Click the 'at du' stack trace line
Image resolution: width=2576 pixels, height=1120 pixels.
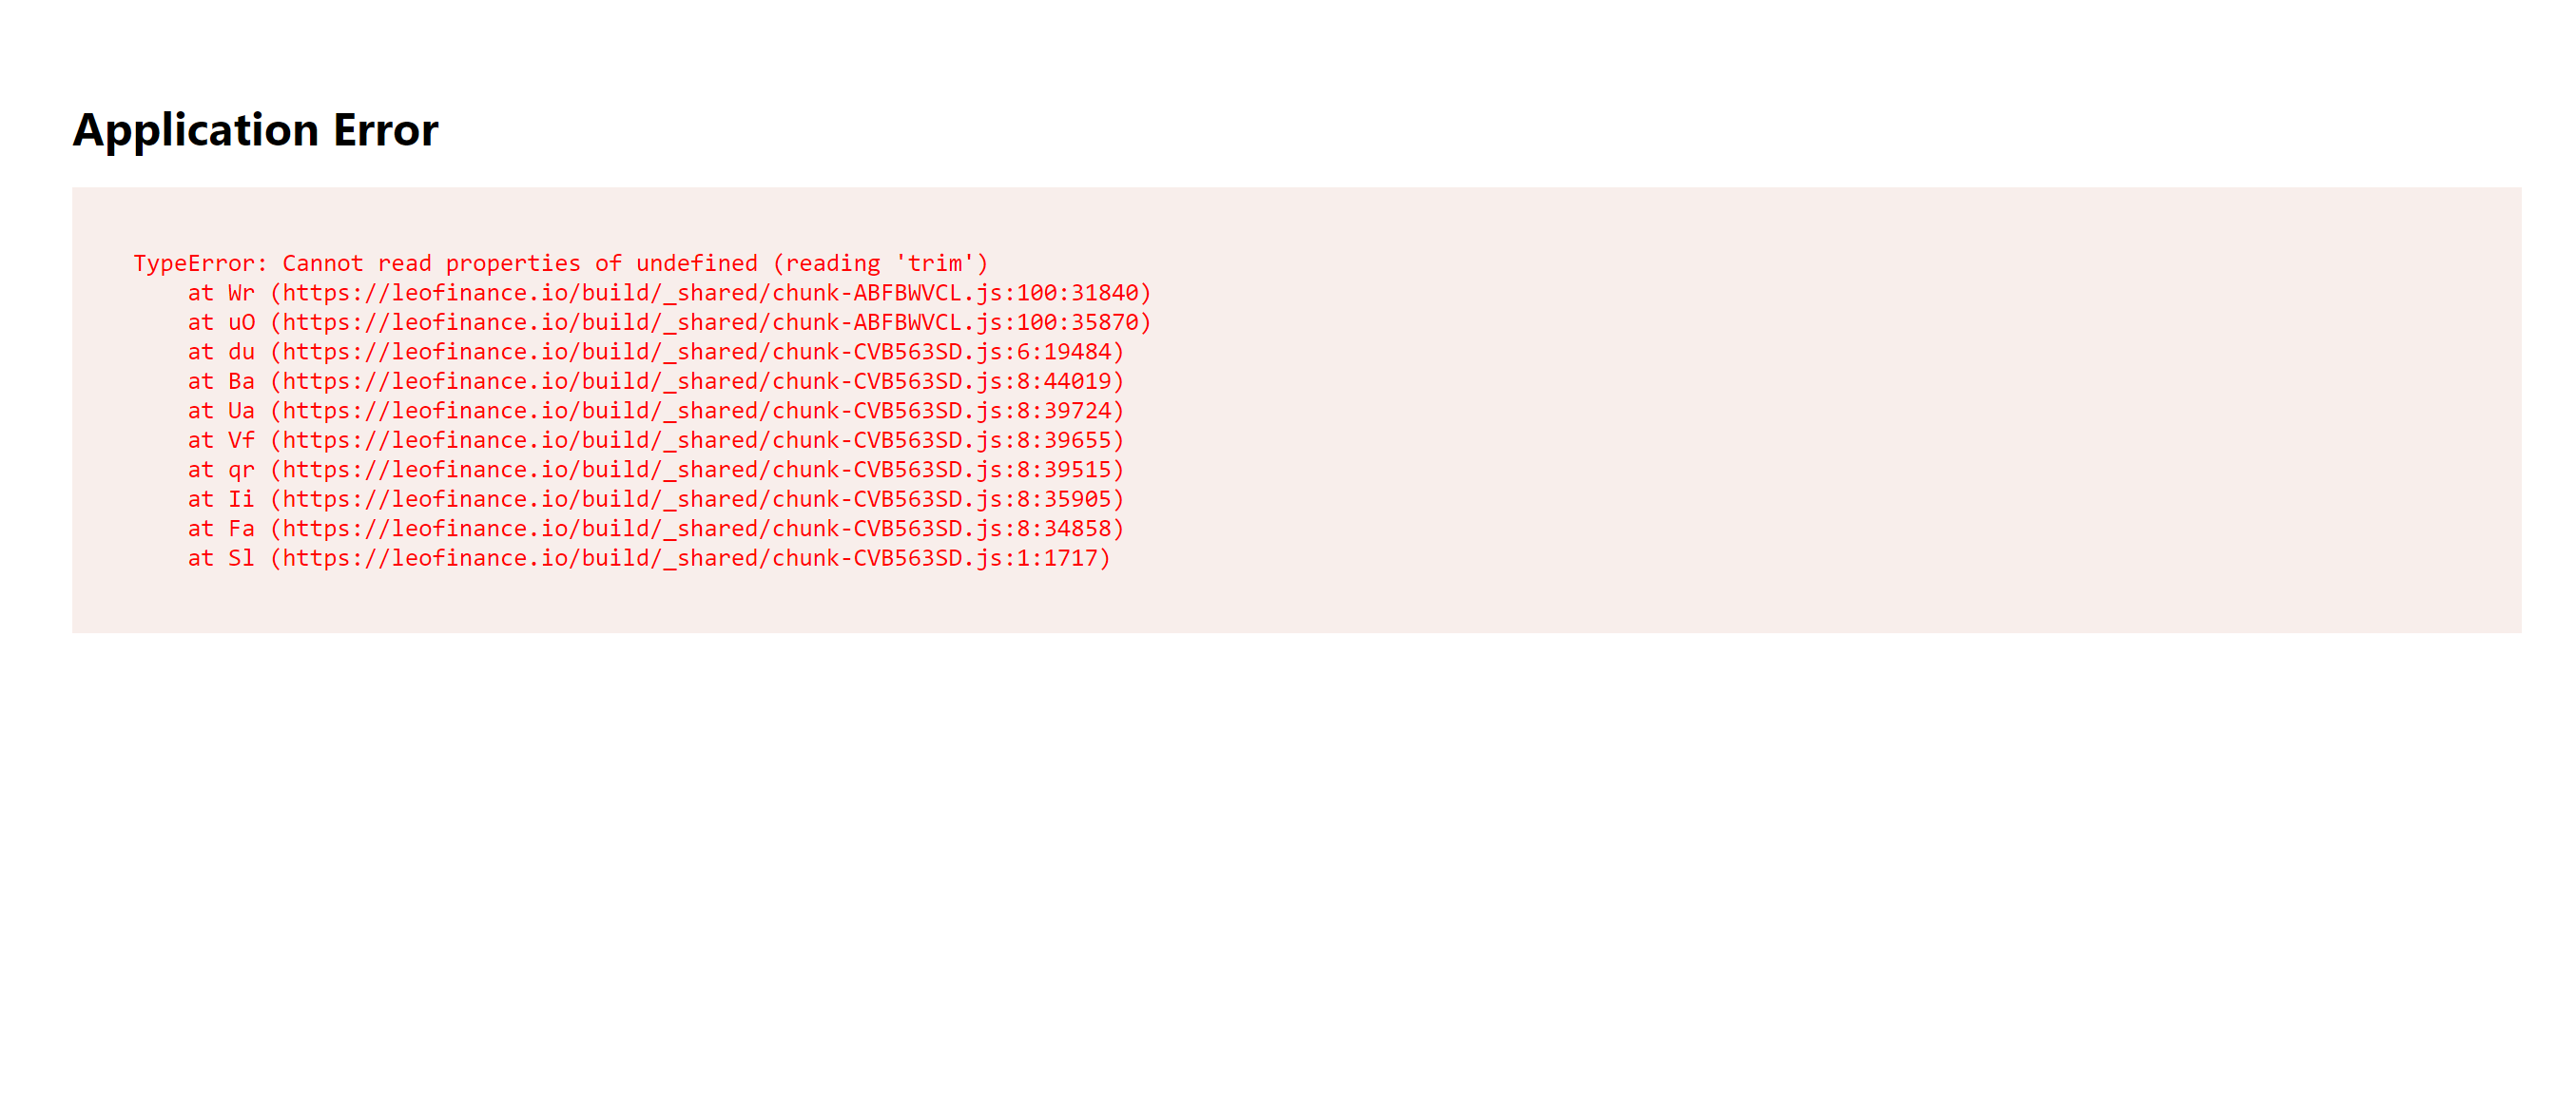click(x=656, y=352)
